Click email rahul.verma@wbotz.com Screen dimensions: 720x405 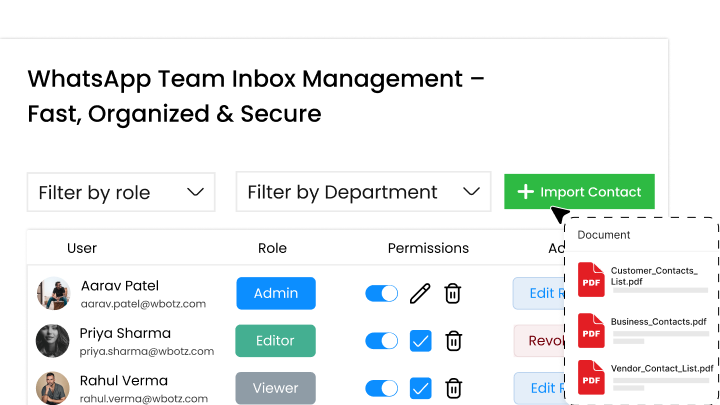(144, 399)
